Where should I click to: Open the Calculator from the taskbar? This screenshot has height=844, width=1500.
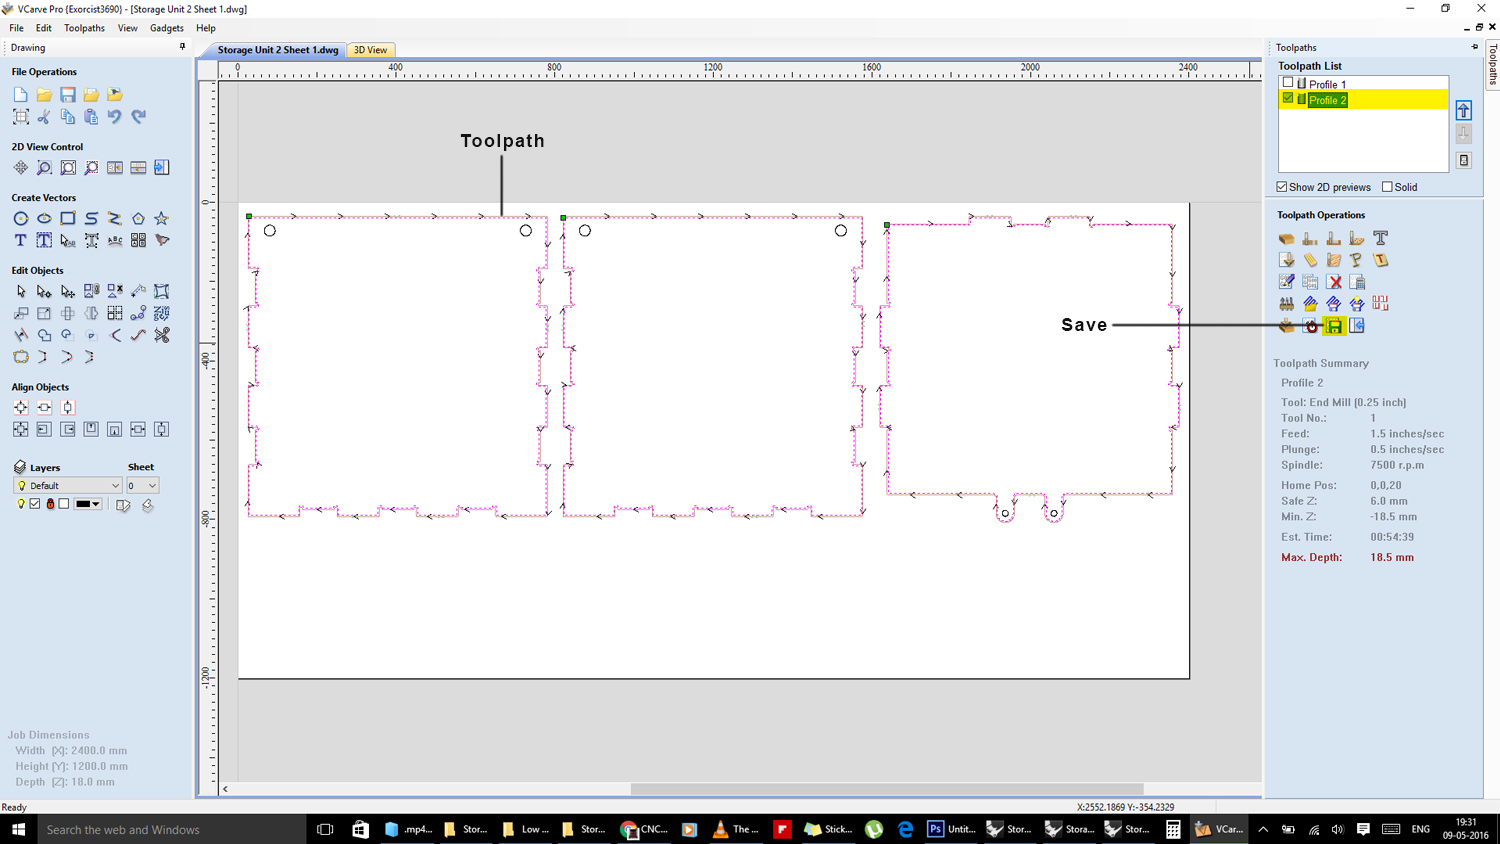(x=1173, y=829)
